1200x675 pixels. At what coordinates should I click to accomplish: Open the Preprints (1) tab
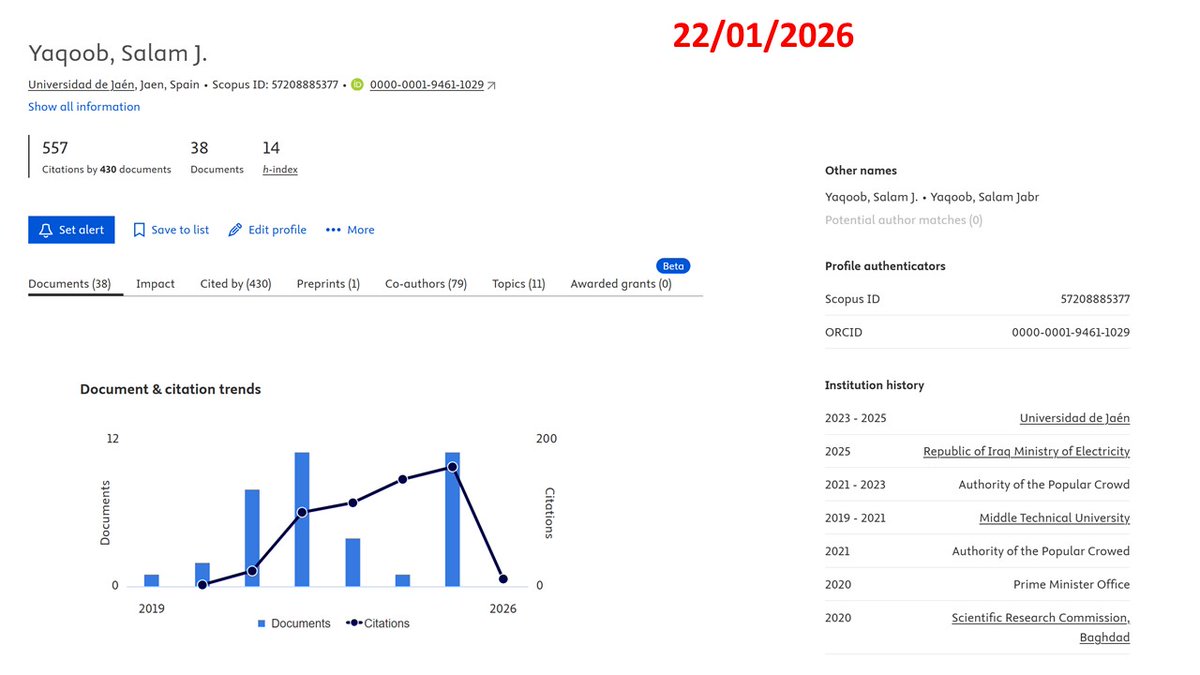click(328, 284)
